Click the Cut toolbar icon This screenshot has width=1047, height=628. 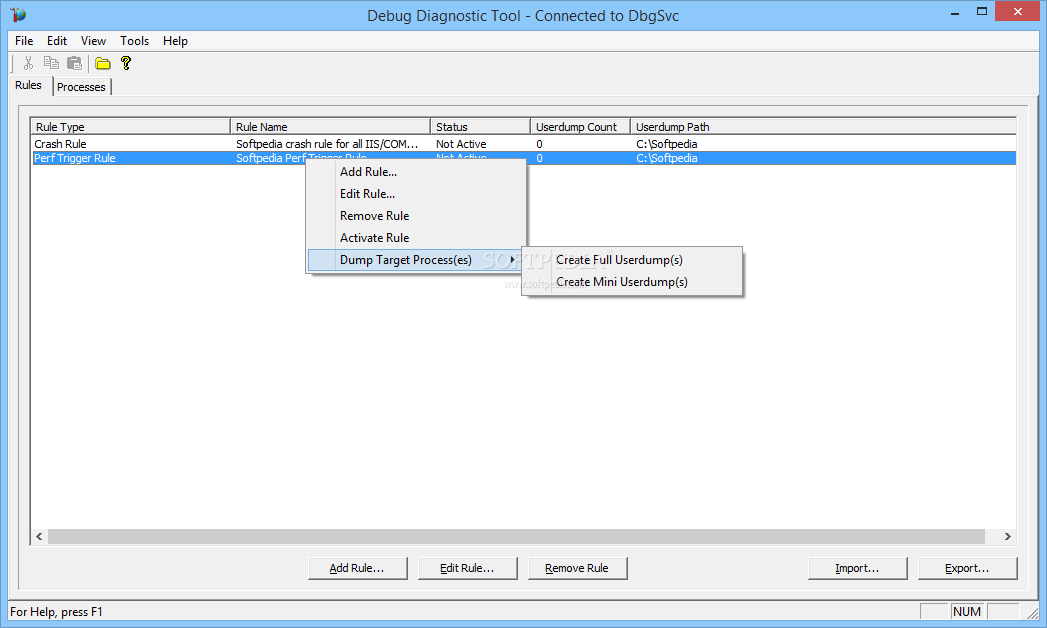28,63
